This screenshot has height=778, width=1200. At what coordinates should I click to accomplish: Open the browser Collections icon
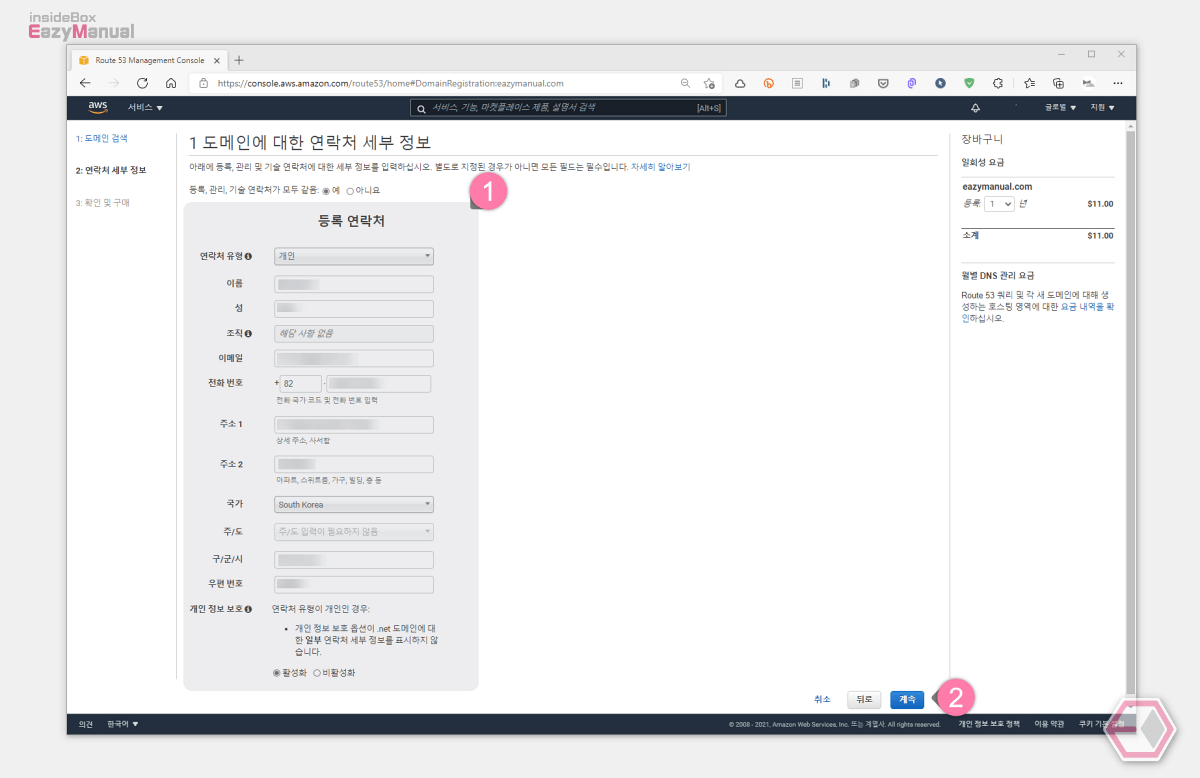[1058, 83]
